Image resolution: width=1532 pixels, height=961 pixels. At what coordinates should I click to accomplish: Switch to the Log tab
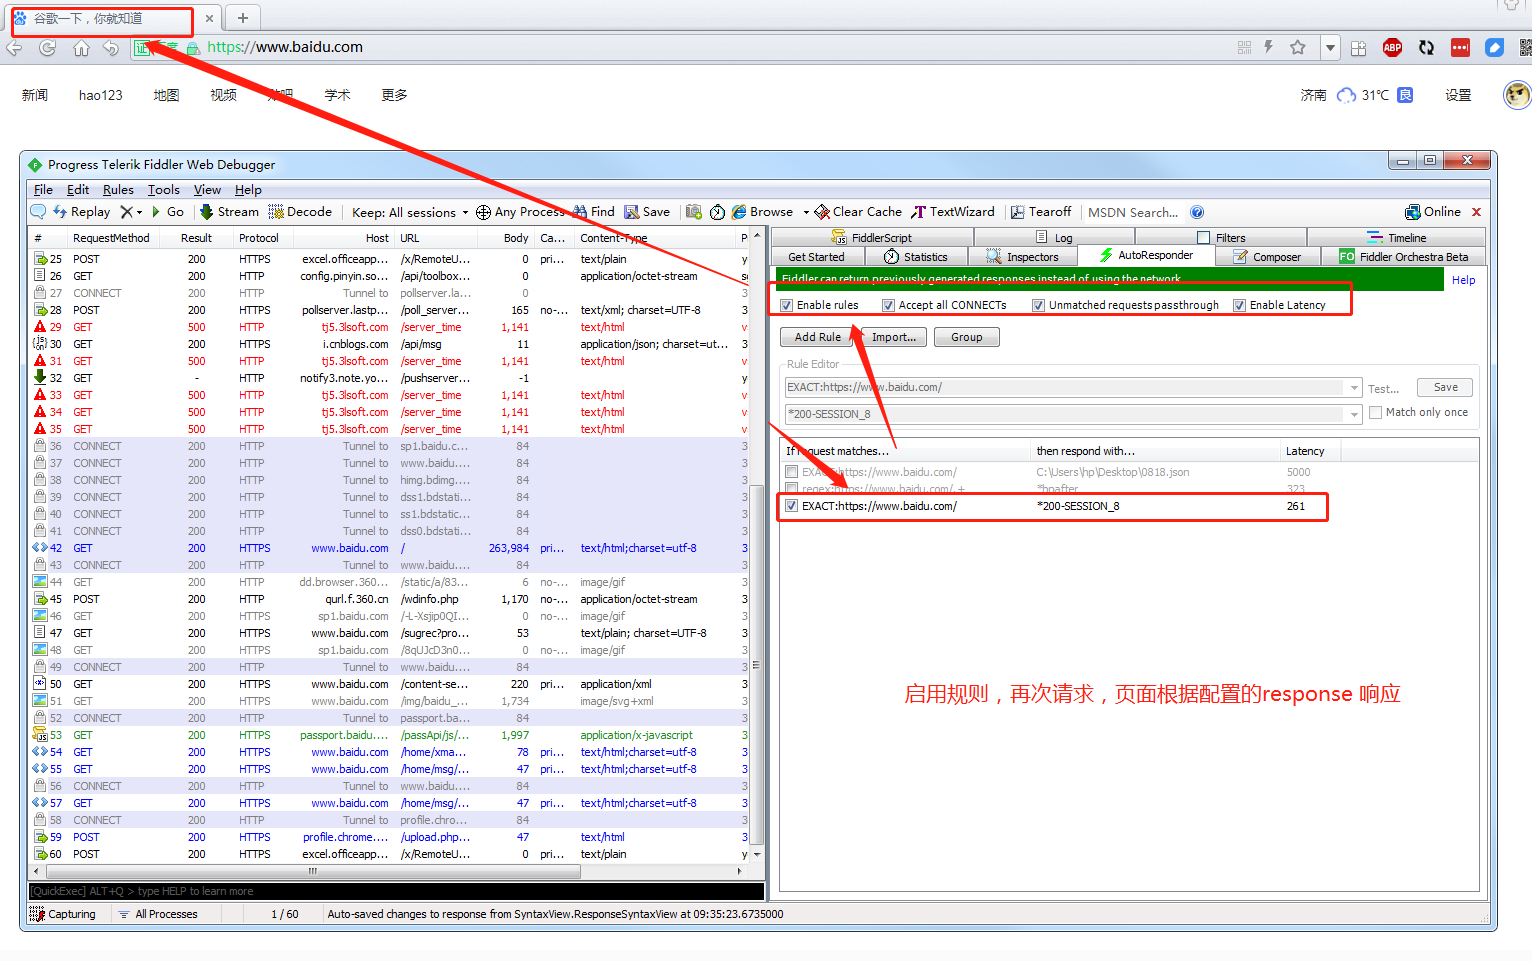(1054, 238)
